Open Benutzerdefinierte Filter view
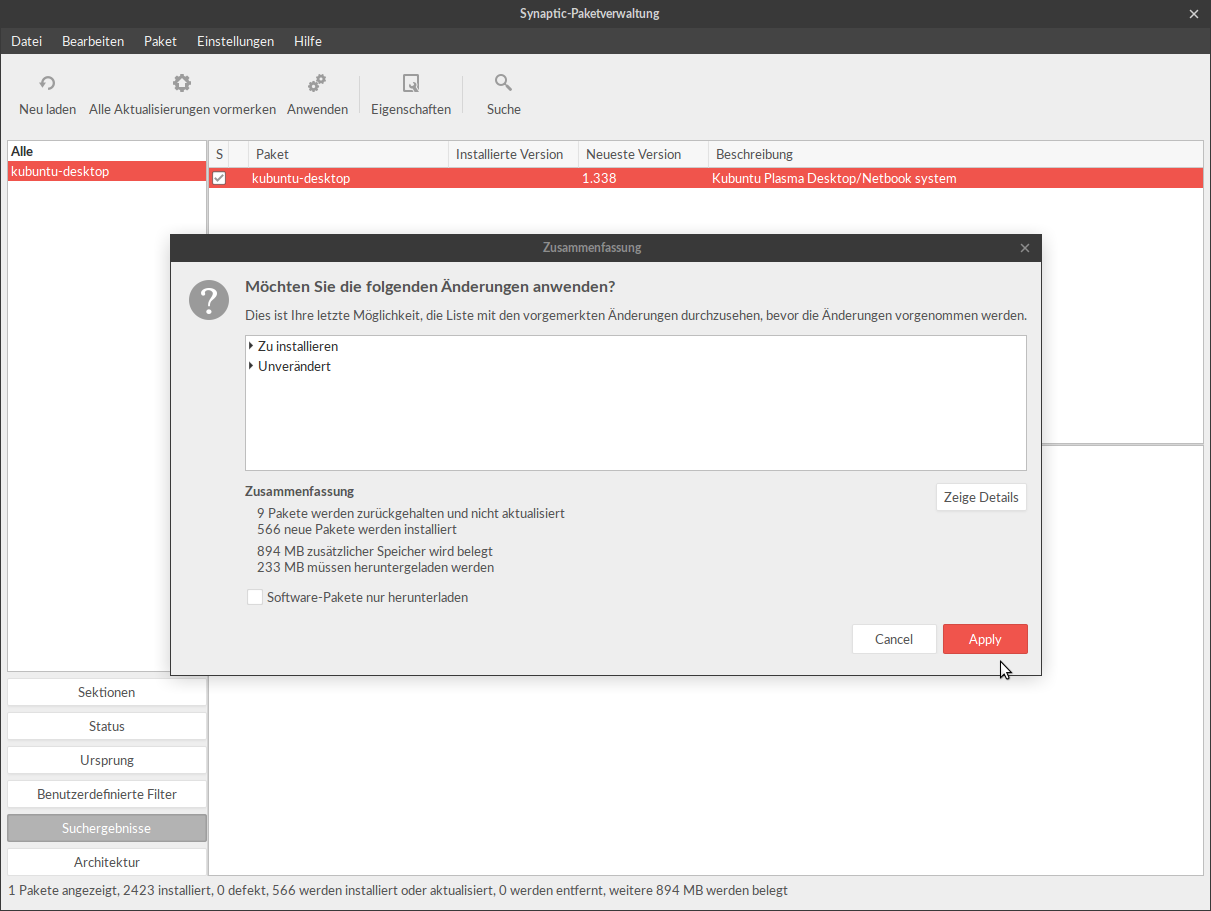Image resolution: width=1211 pixels, height=911 pixels. click(107, 794)
